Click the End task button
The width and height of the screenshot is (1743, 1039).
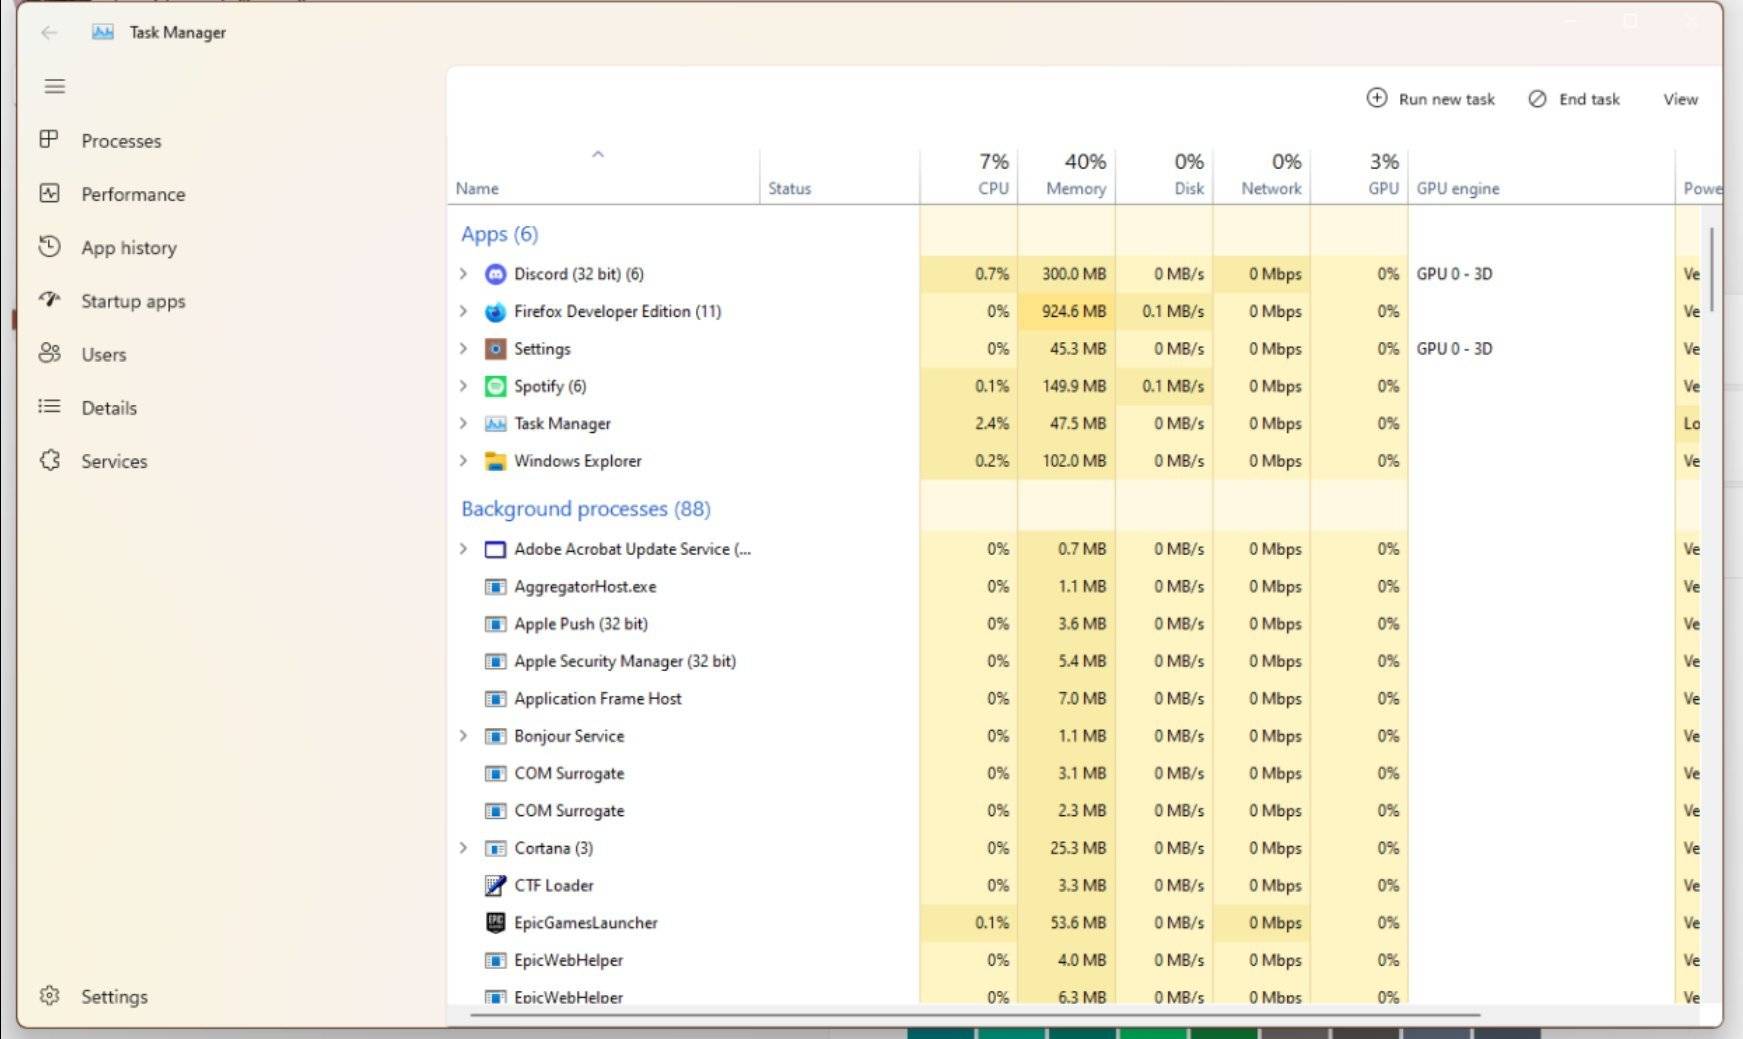pos(1575,99)
